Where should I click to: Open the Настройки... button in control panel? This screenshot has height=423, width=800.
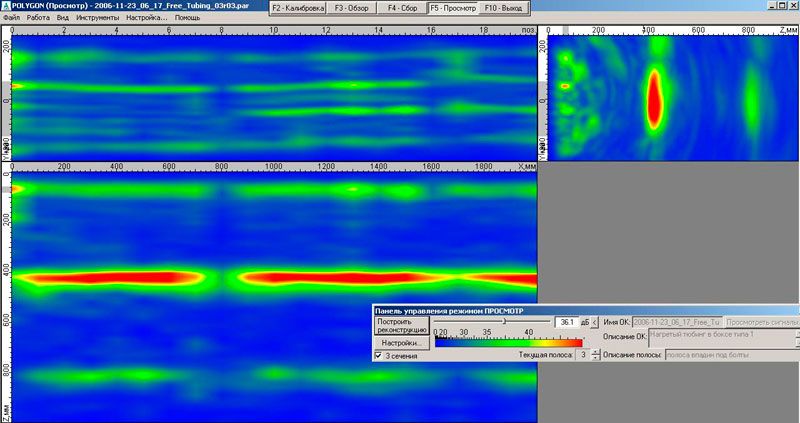point(402,343)
